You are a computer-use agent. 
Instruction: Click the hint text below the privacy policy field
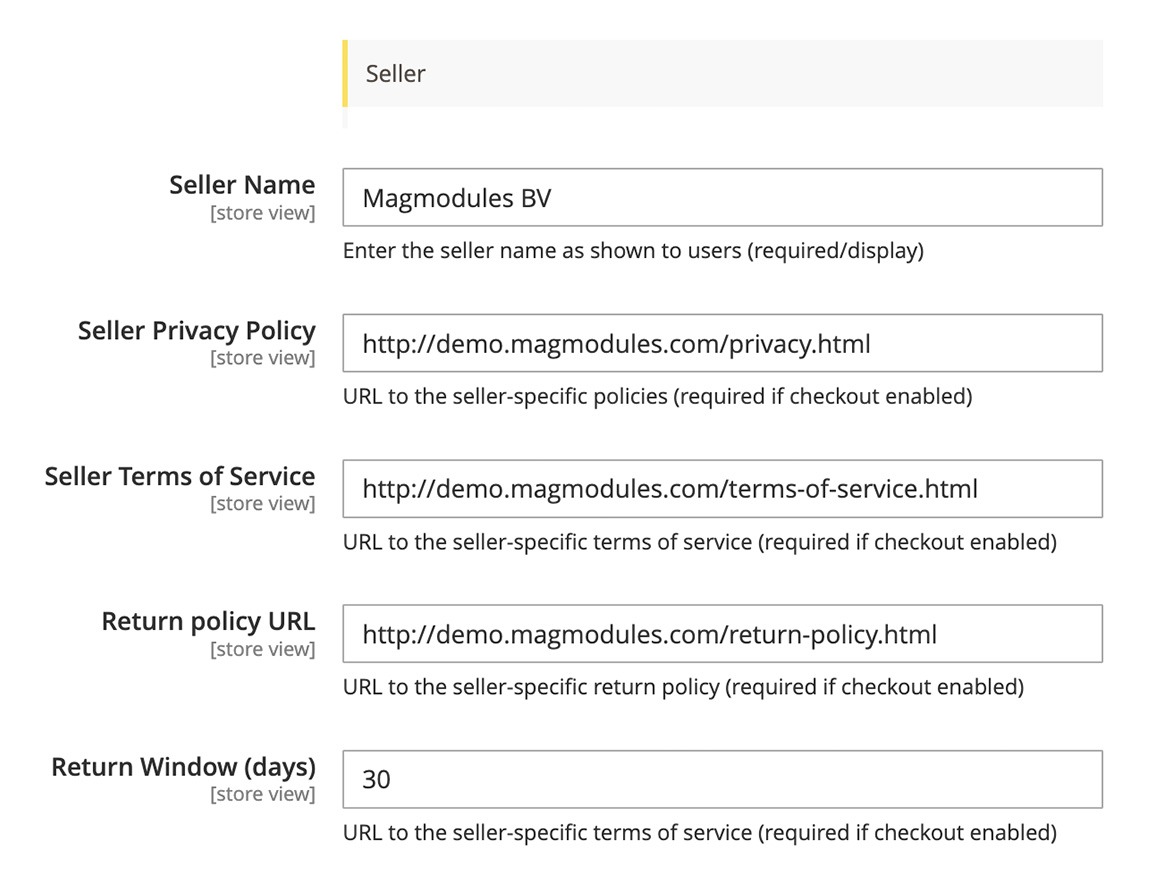657,396
